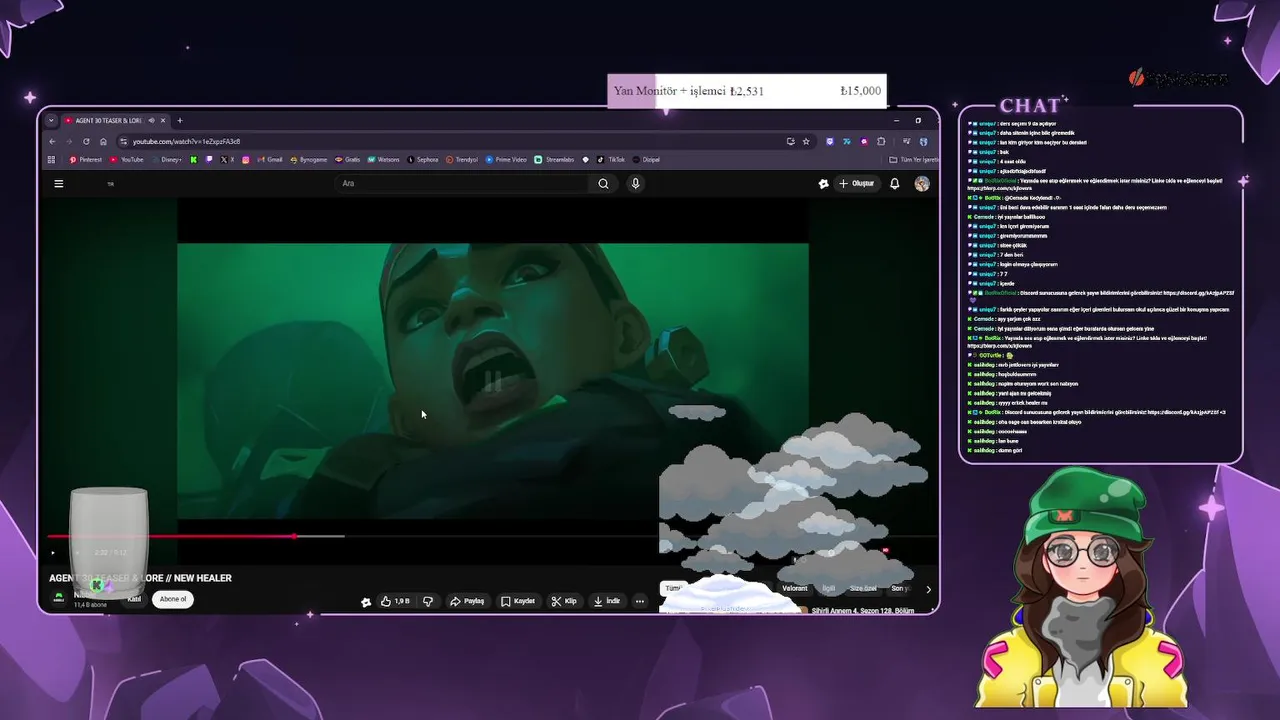
Task: Open the Watsons bookmark
Action: 384,160
